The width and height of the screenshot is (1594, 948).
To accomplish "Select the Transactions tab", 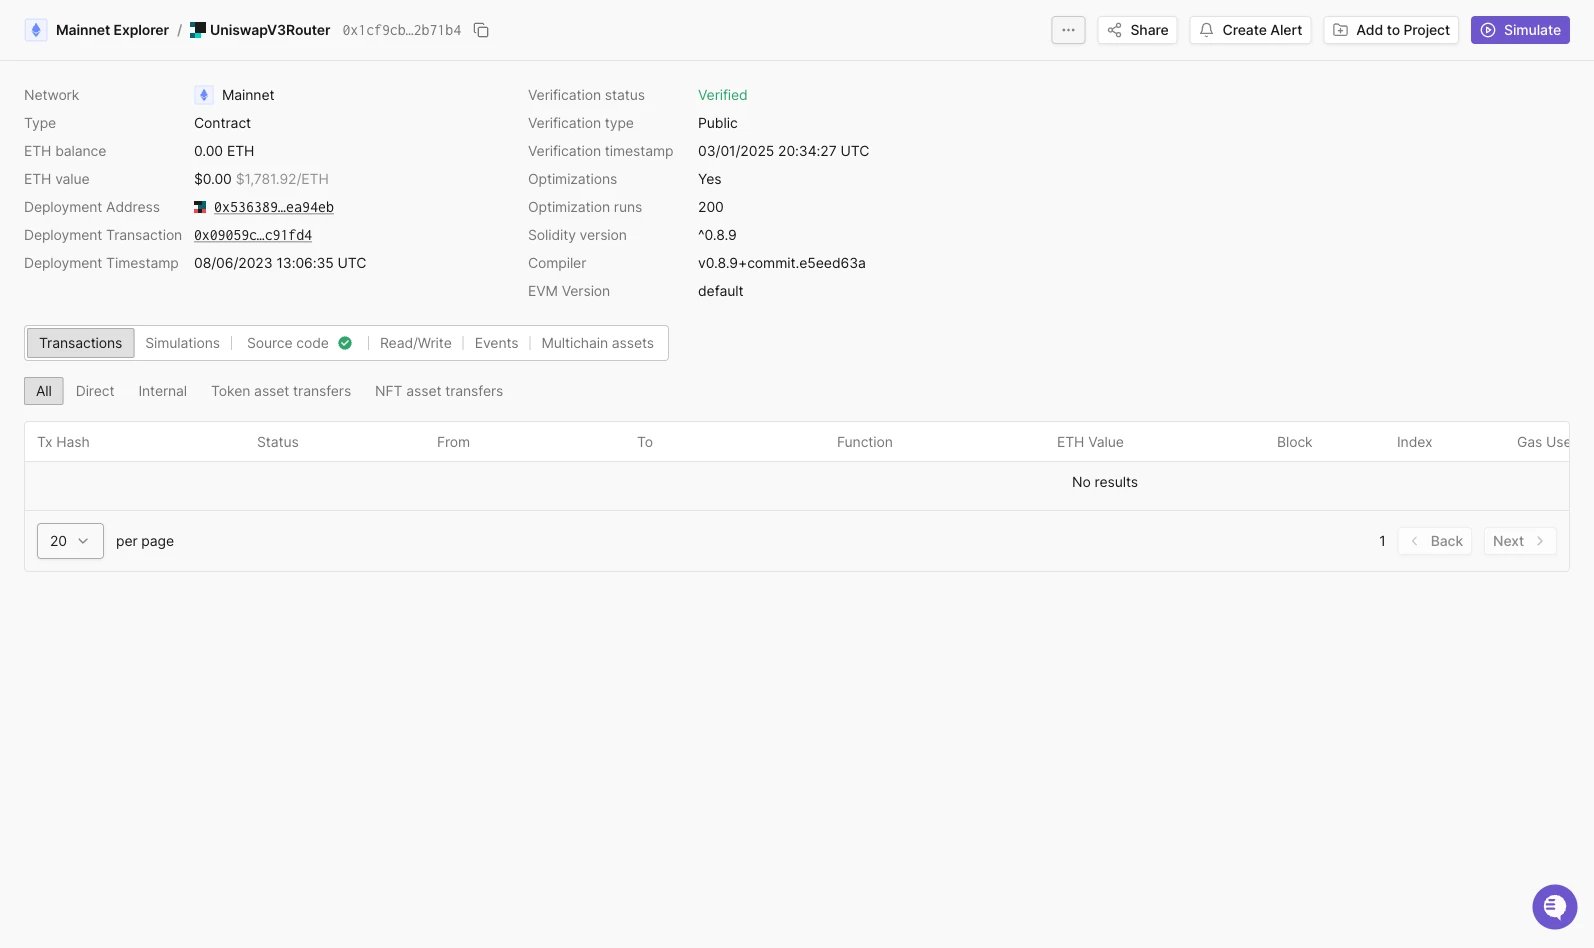I will point(80,343).
